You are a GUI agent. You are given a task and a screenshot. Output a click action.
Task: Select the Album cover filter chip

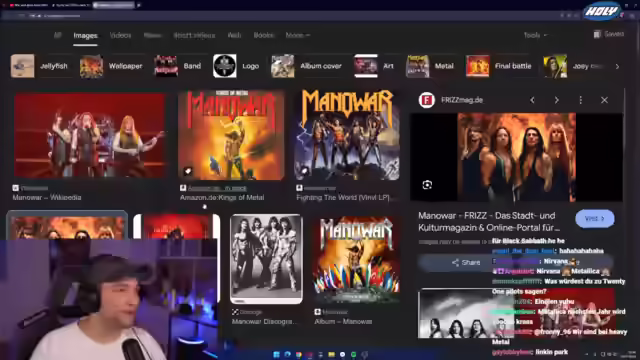tap(307, 66)
